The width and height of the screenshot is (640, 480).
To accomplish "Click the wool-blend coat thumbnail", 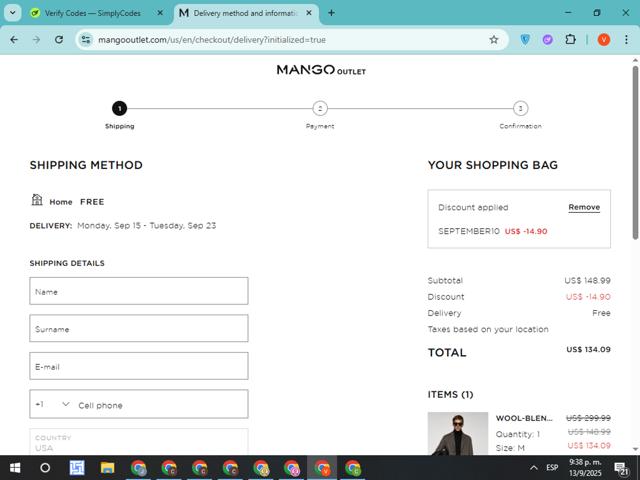I will [x=458, y=433].
